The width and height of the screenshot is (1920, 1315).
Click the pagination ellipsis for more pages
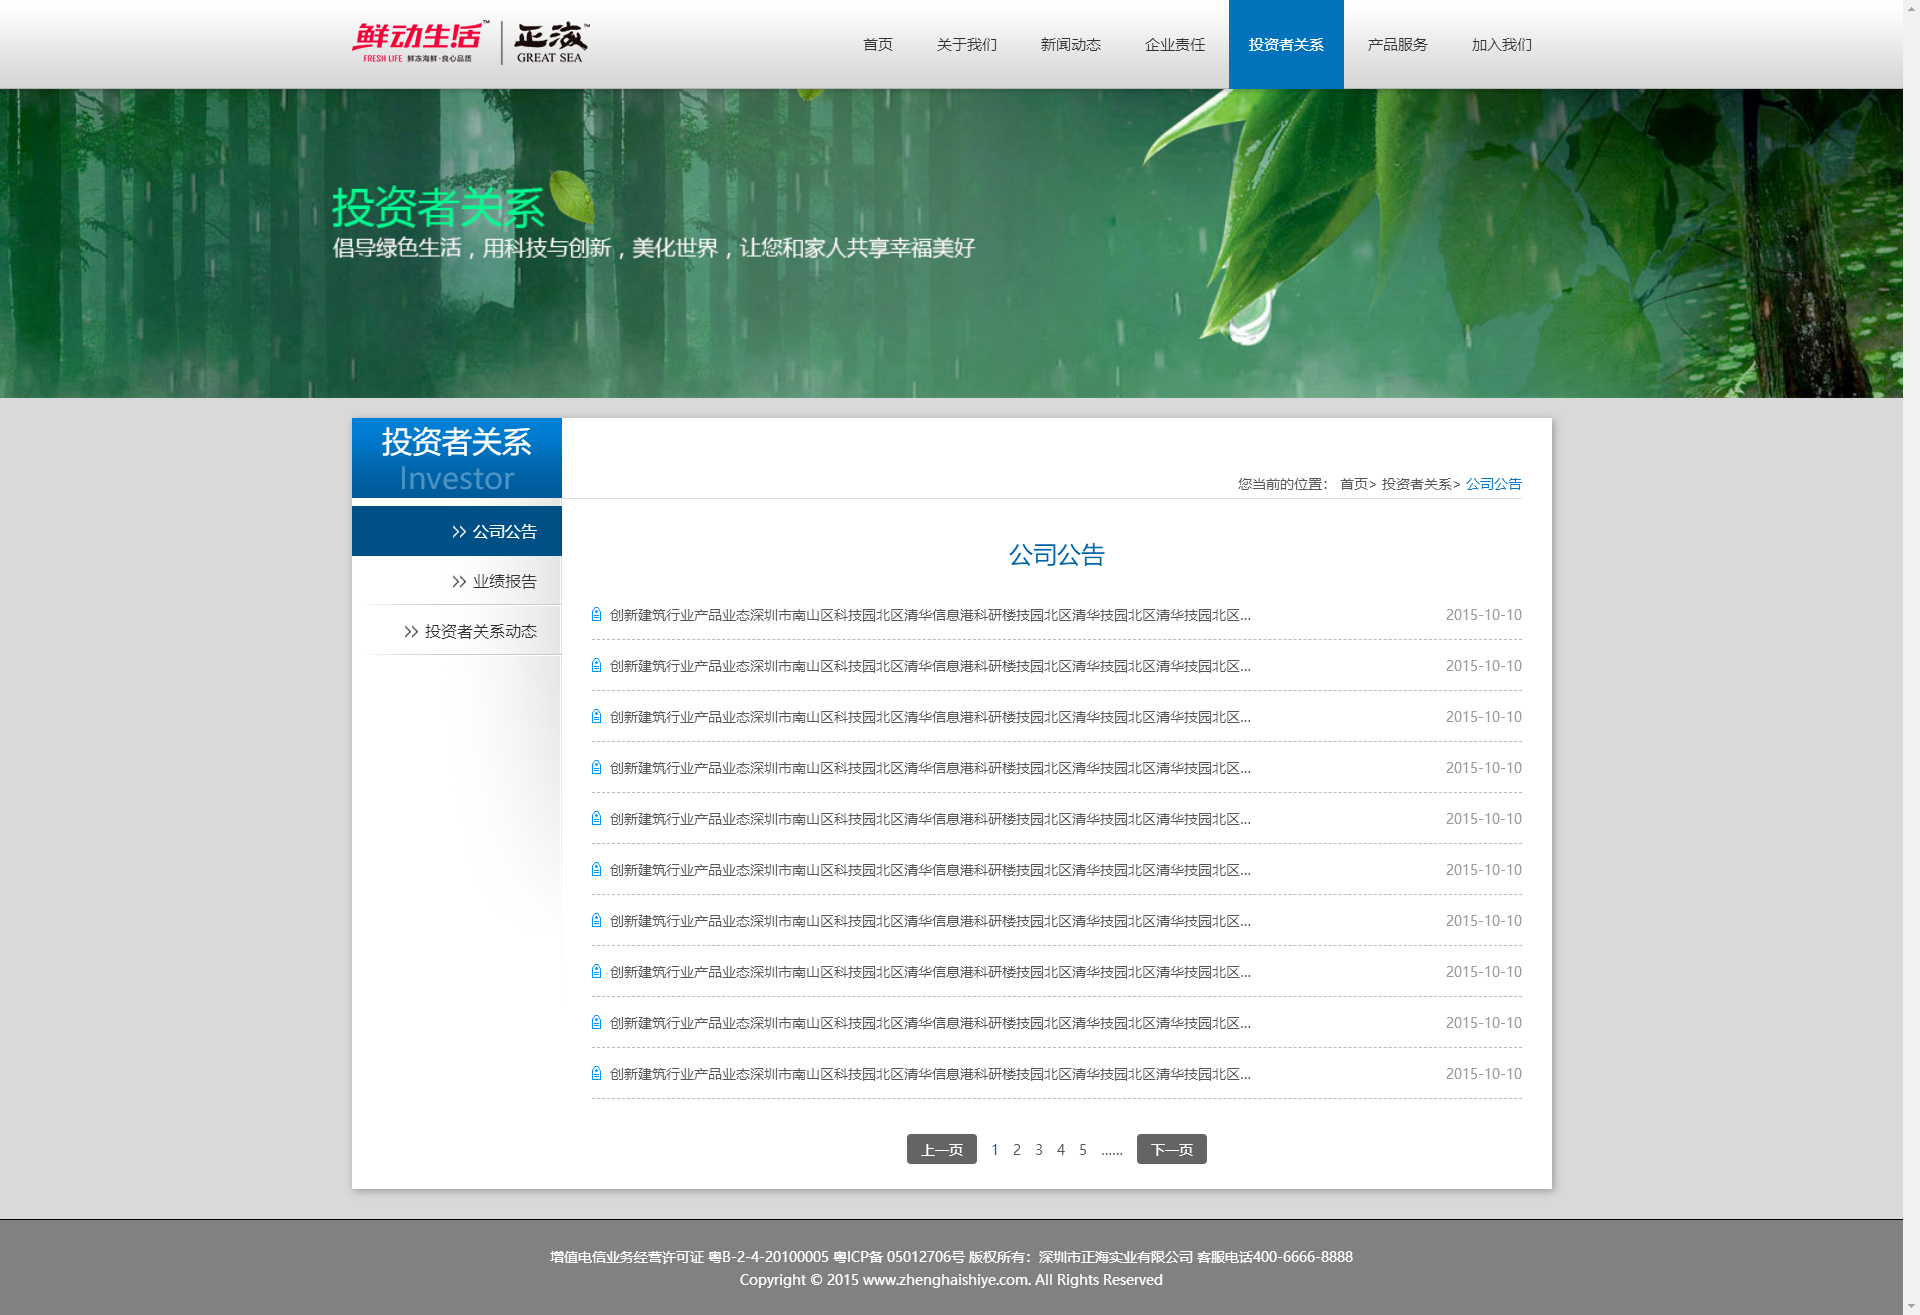pyautogui.click(x=1111, y=1150)
